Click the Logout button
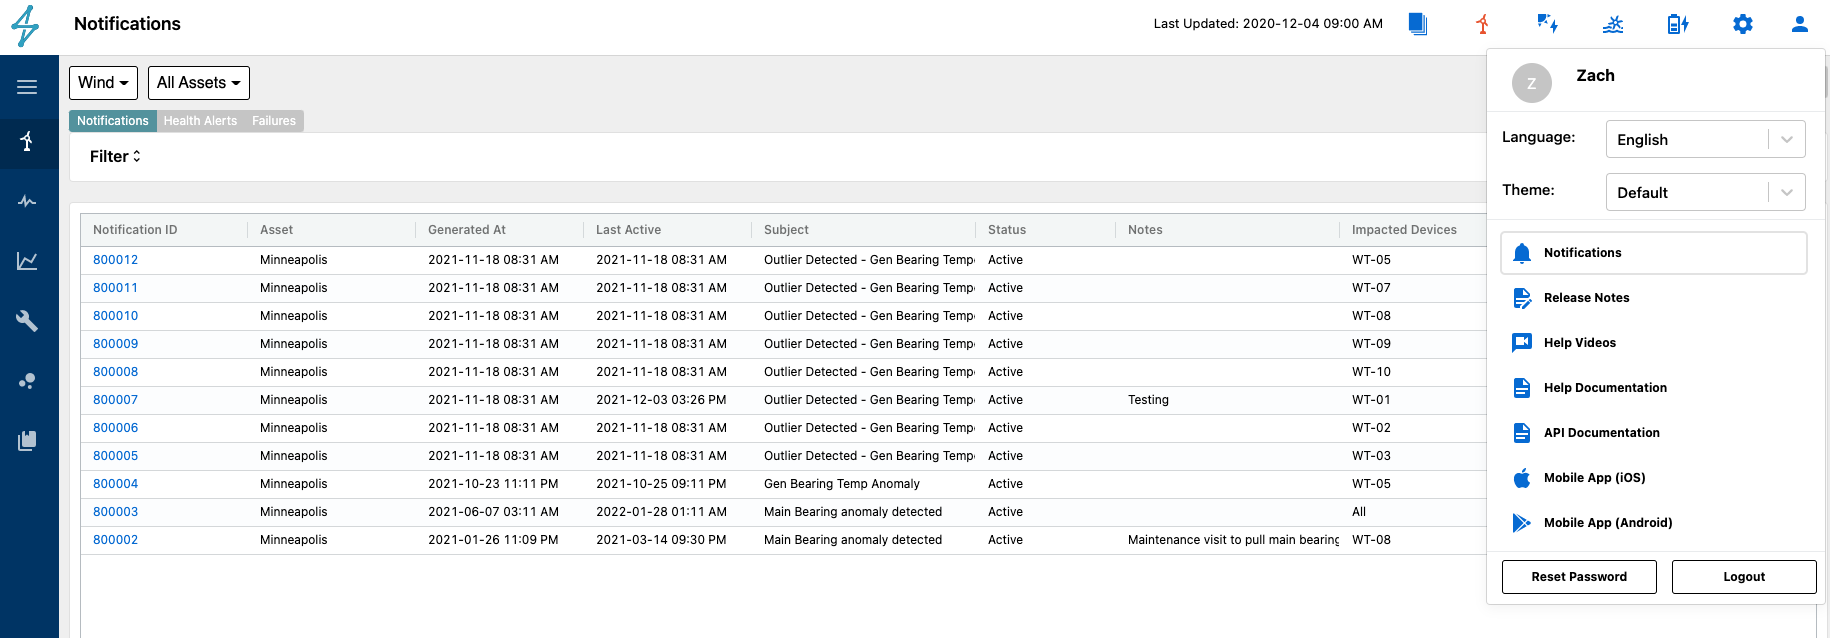 [1744, 577]
